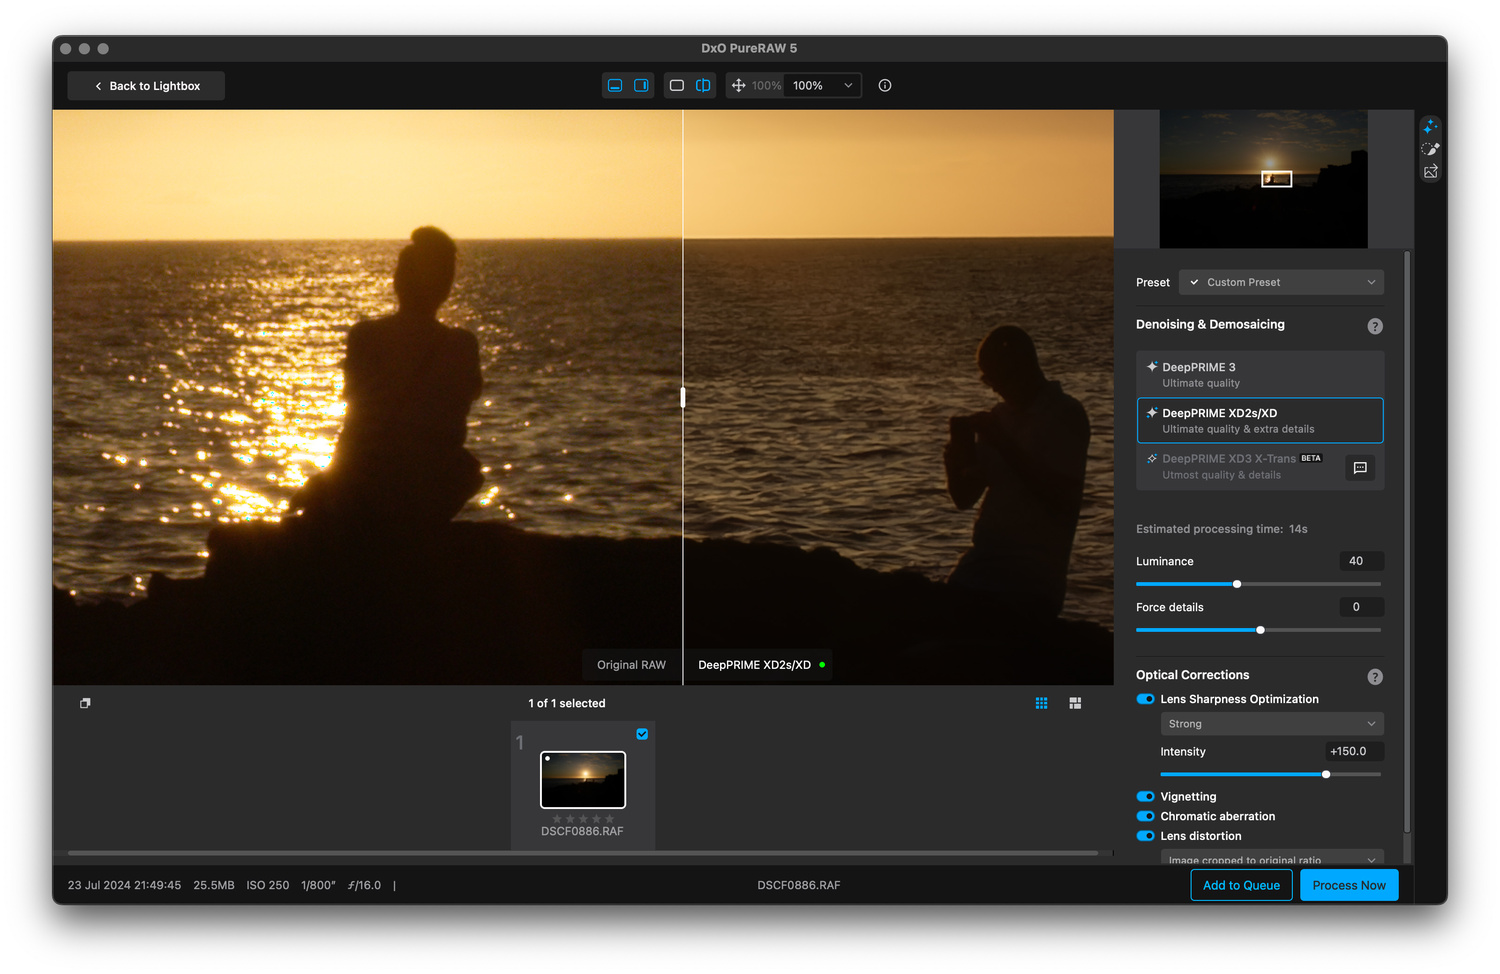This screenshot has height=974, width=1500.
Task: Open the Strong sharpness level dropdown
Action: 1271,724
